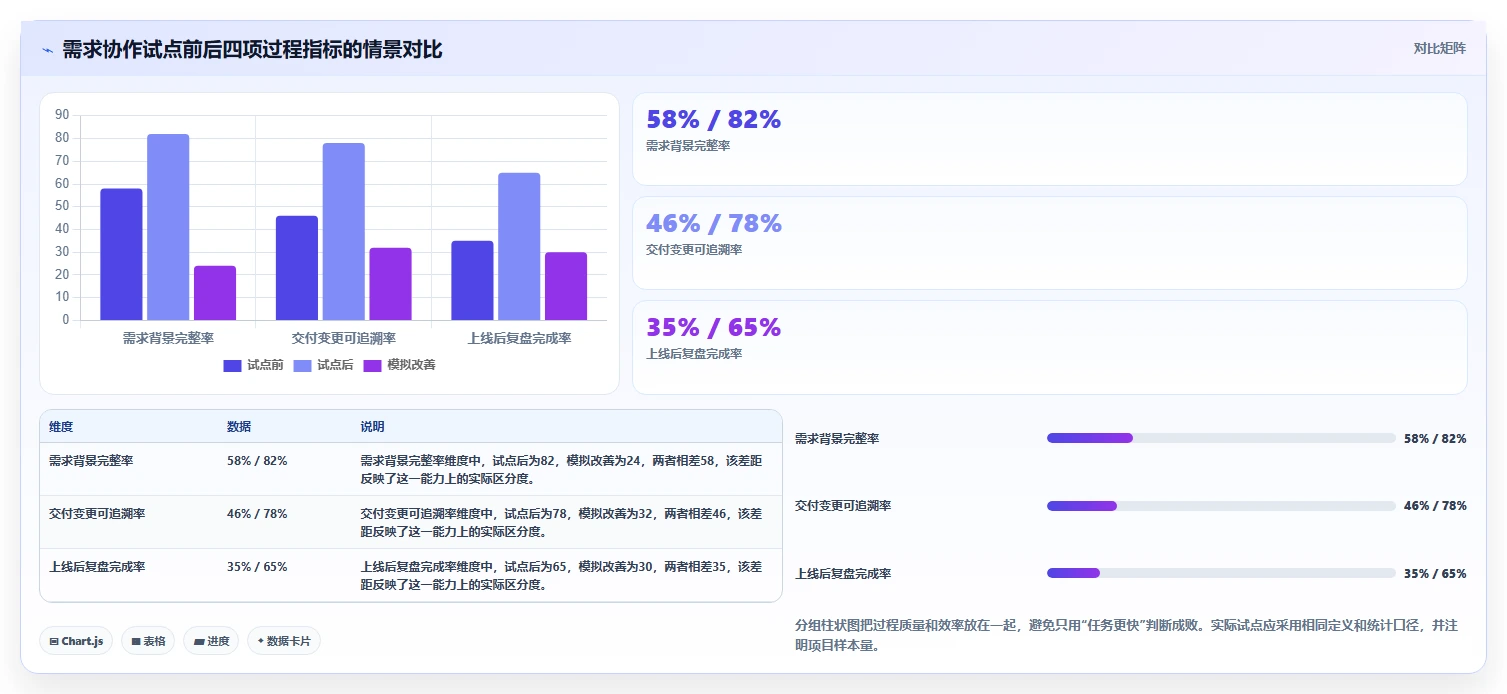The width and height of the screenshot is (1507, 694).
Task: Click the 表格 tag chip
Action: 148,641
